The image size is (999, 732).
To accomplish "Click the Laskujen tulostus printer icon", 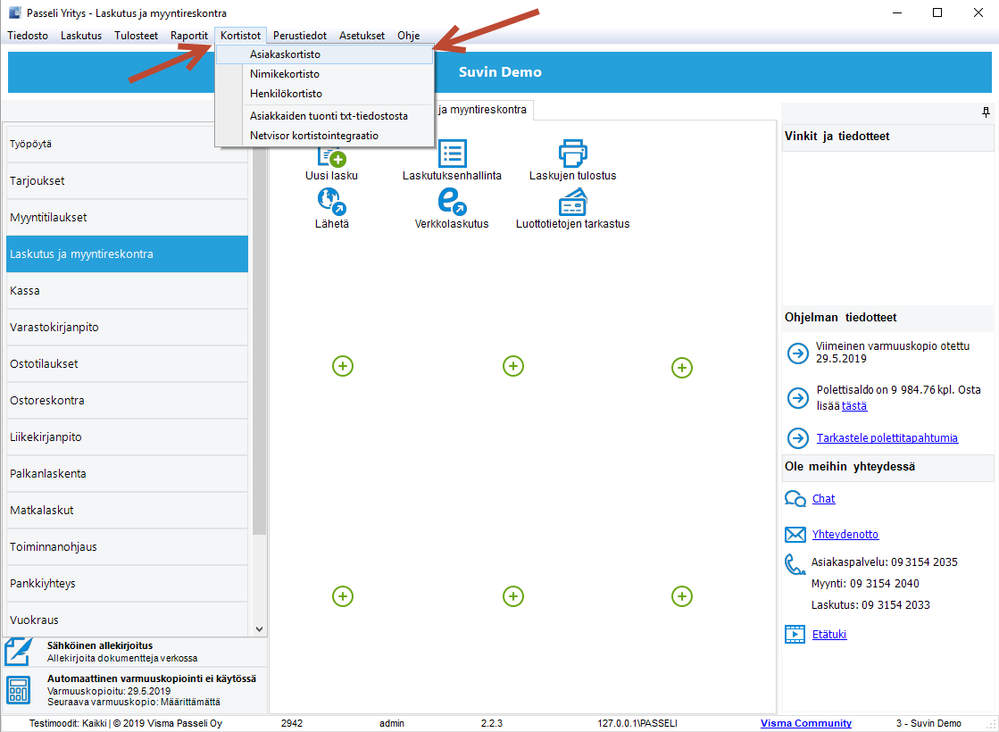I will [572, 154].
